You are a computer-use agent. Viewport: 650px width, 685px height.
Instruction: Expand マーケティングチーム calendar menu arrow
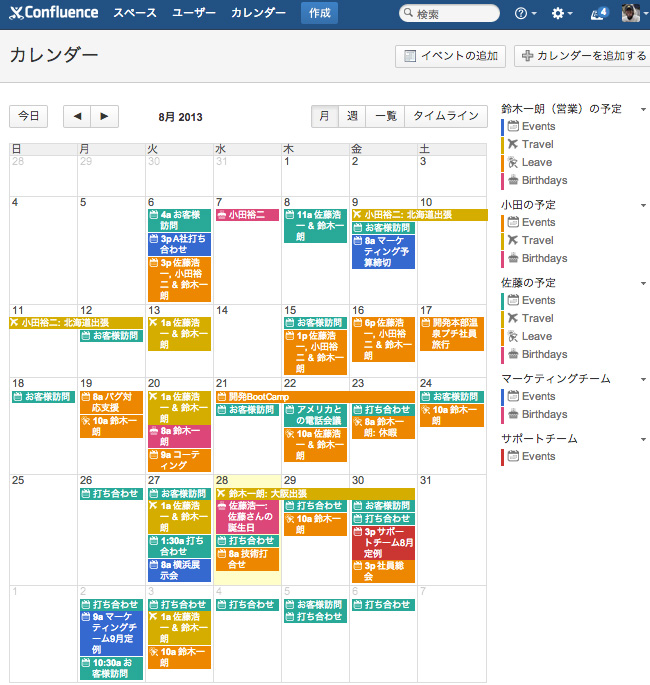click(643, 380)
